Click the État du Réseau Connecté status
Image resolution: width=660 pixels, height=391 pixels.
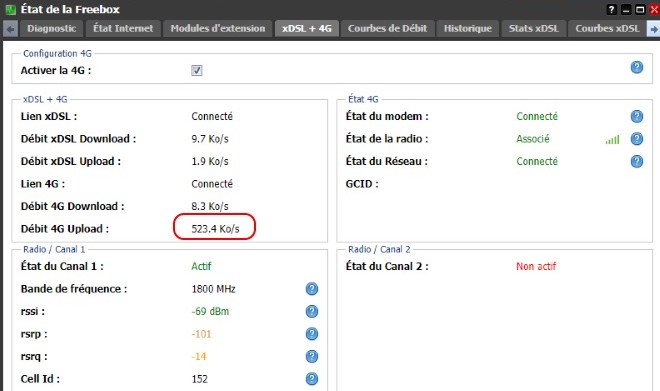(537, 161)
